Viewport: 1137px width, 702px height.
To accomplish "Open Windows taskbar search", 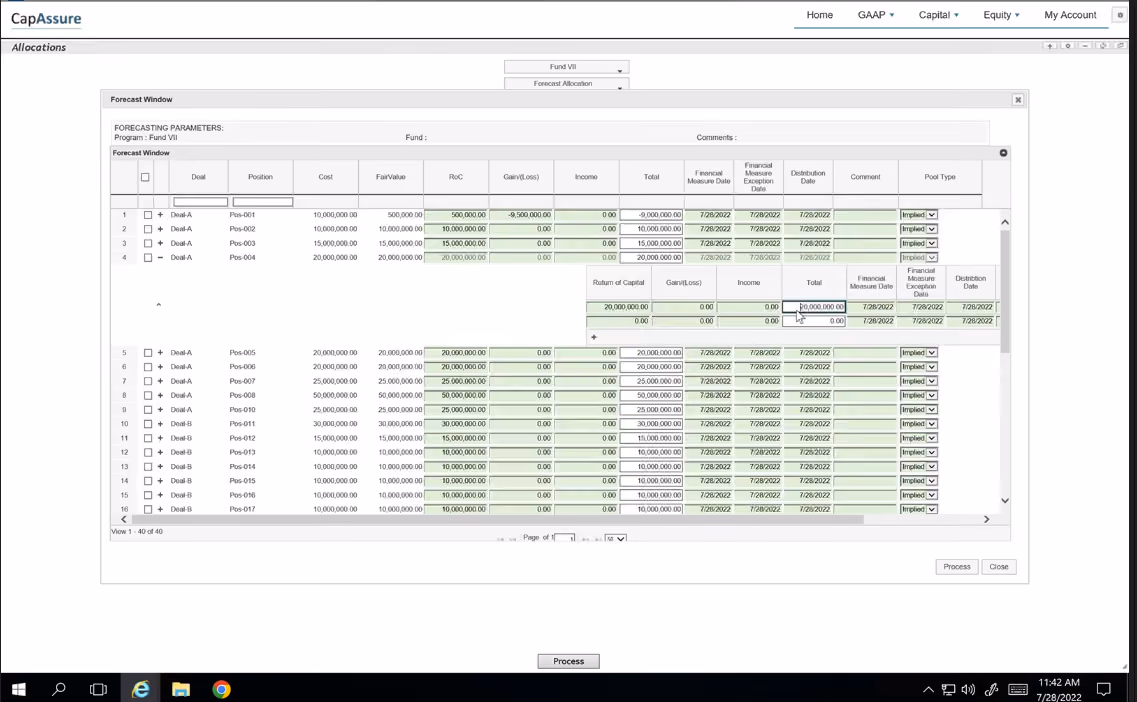I will pos(59,689).
